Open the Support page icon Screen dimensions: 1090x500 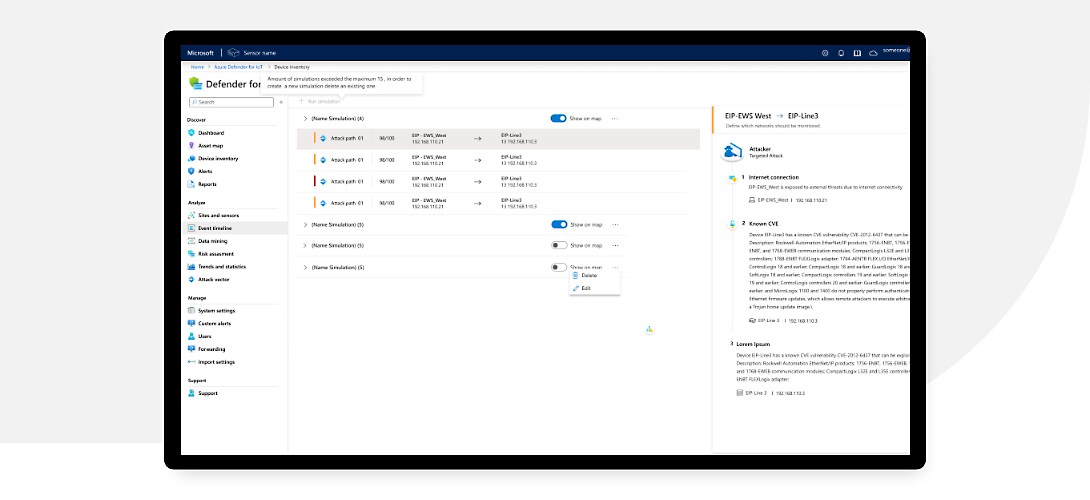(191, 393)
